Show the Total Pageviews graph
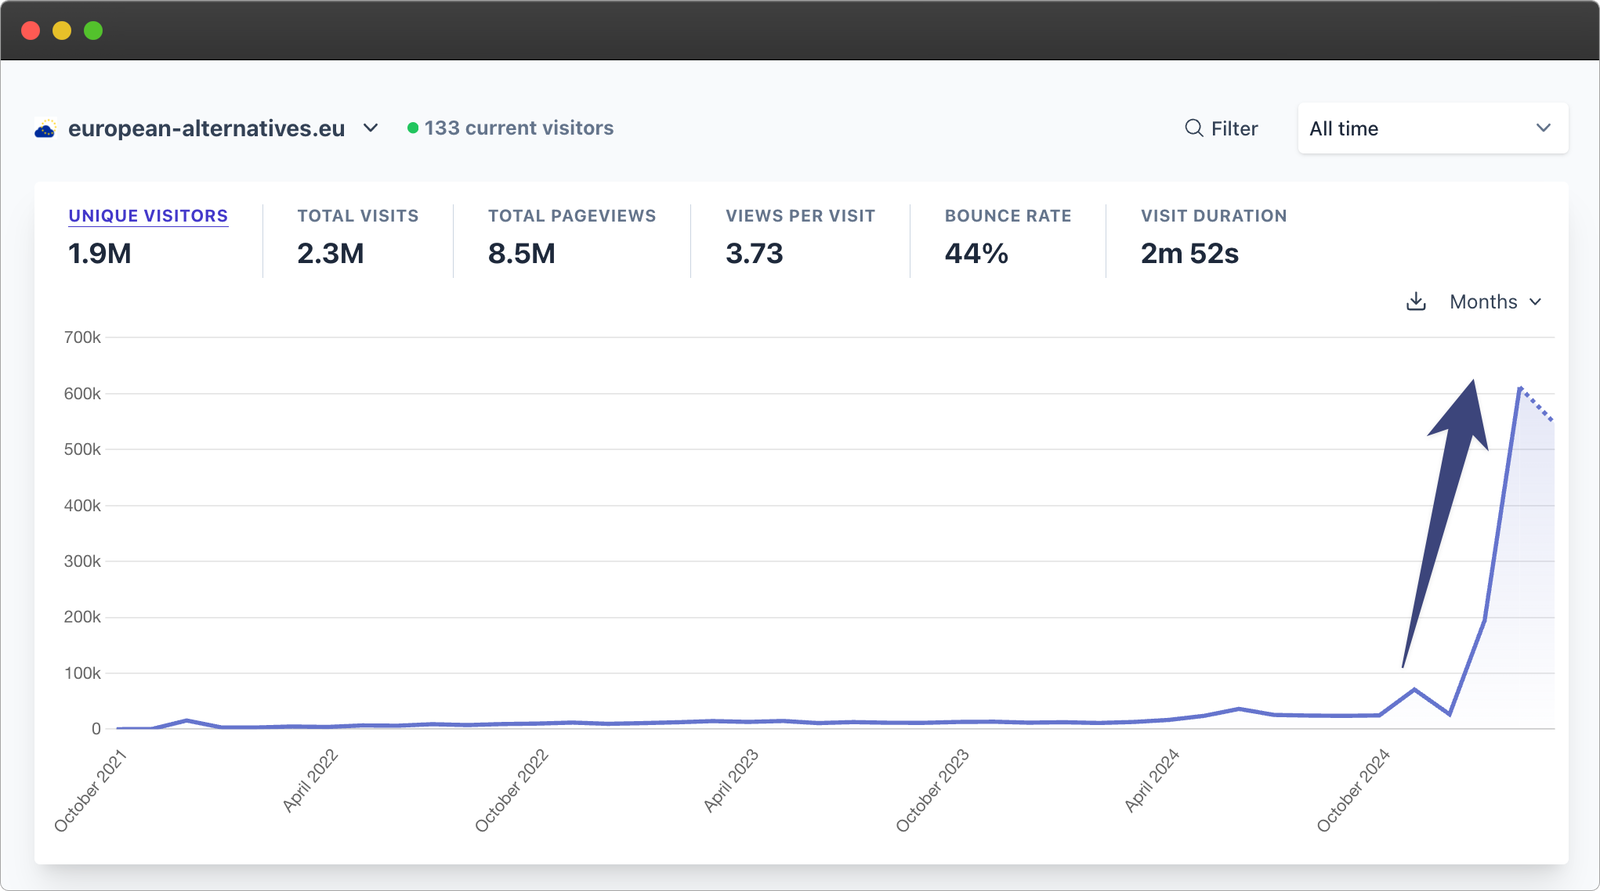The image size is (1600, 891). [x=571, y=216]
